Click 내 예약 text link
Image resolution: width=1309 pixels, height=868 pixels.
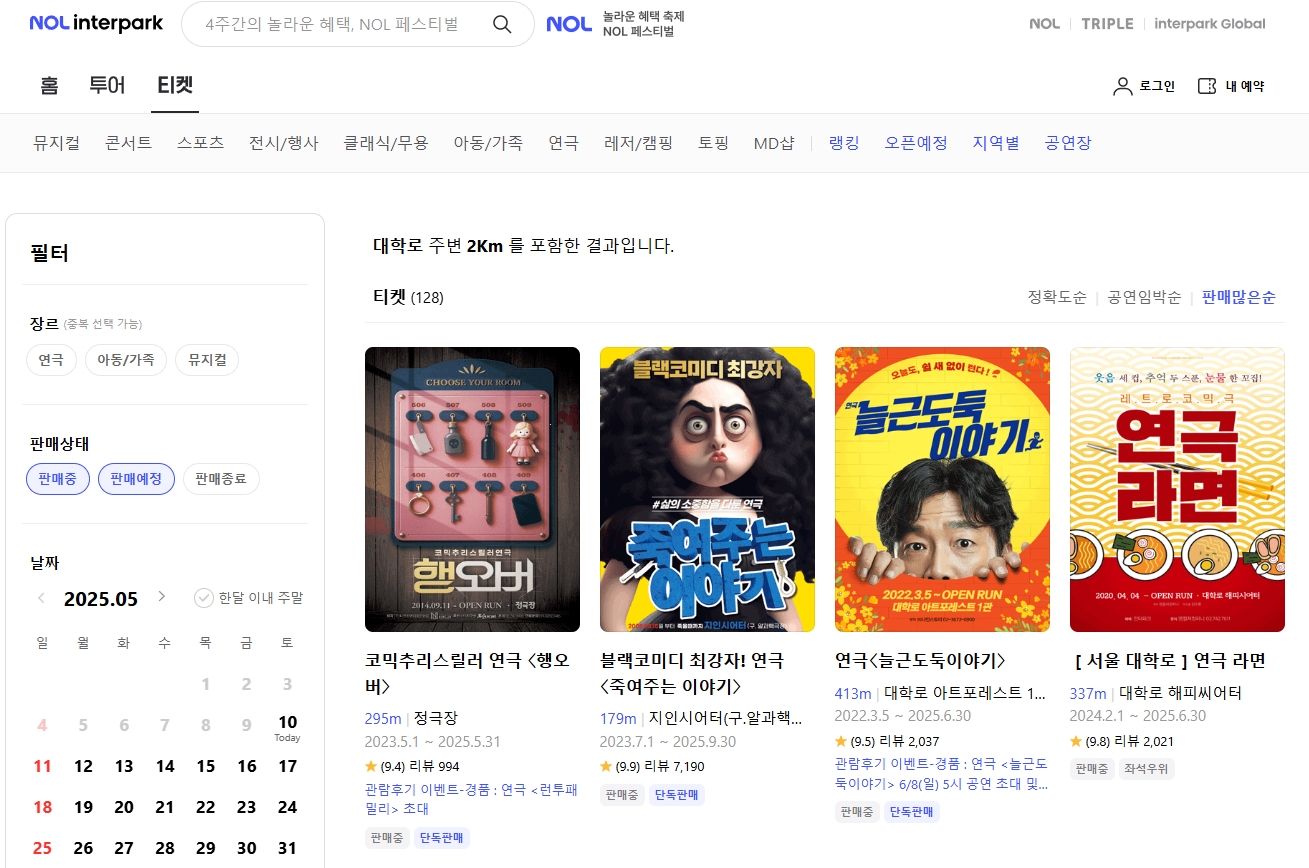point(1245,86)
